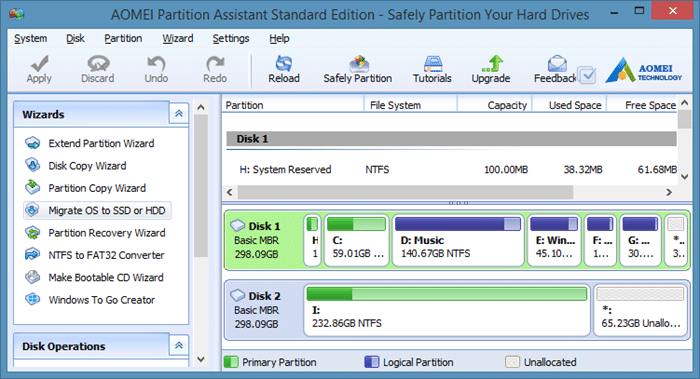Click the Logical Partition legend swatch
The height and width of the screenshot is (379, 700).
[x=371, y=362]
